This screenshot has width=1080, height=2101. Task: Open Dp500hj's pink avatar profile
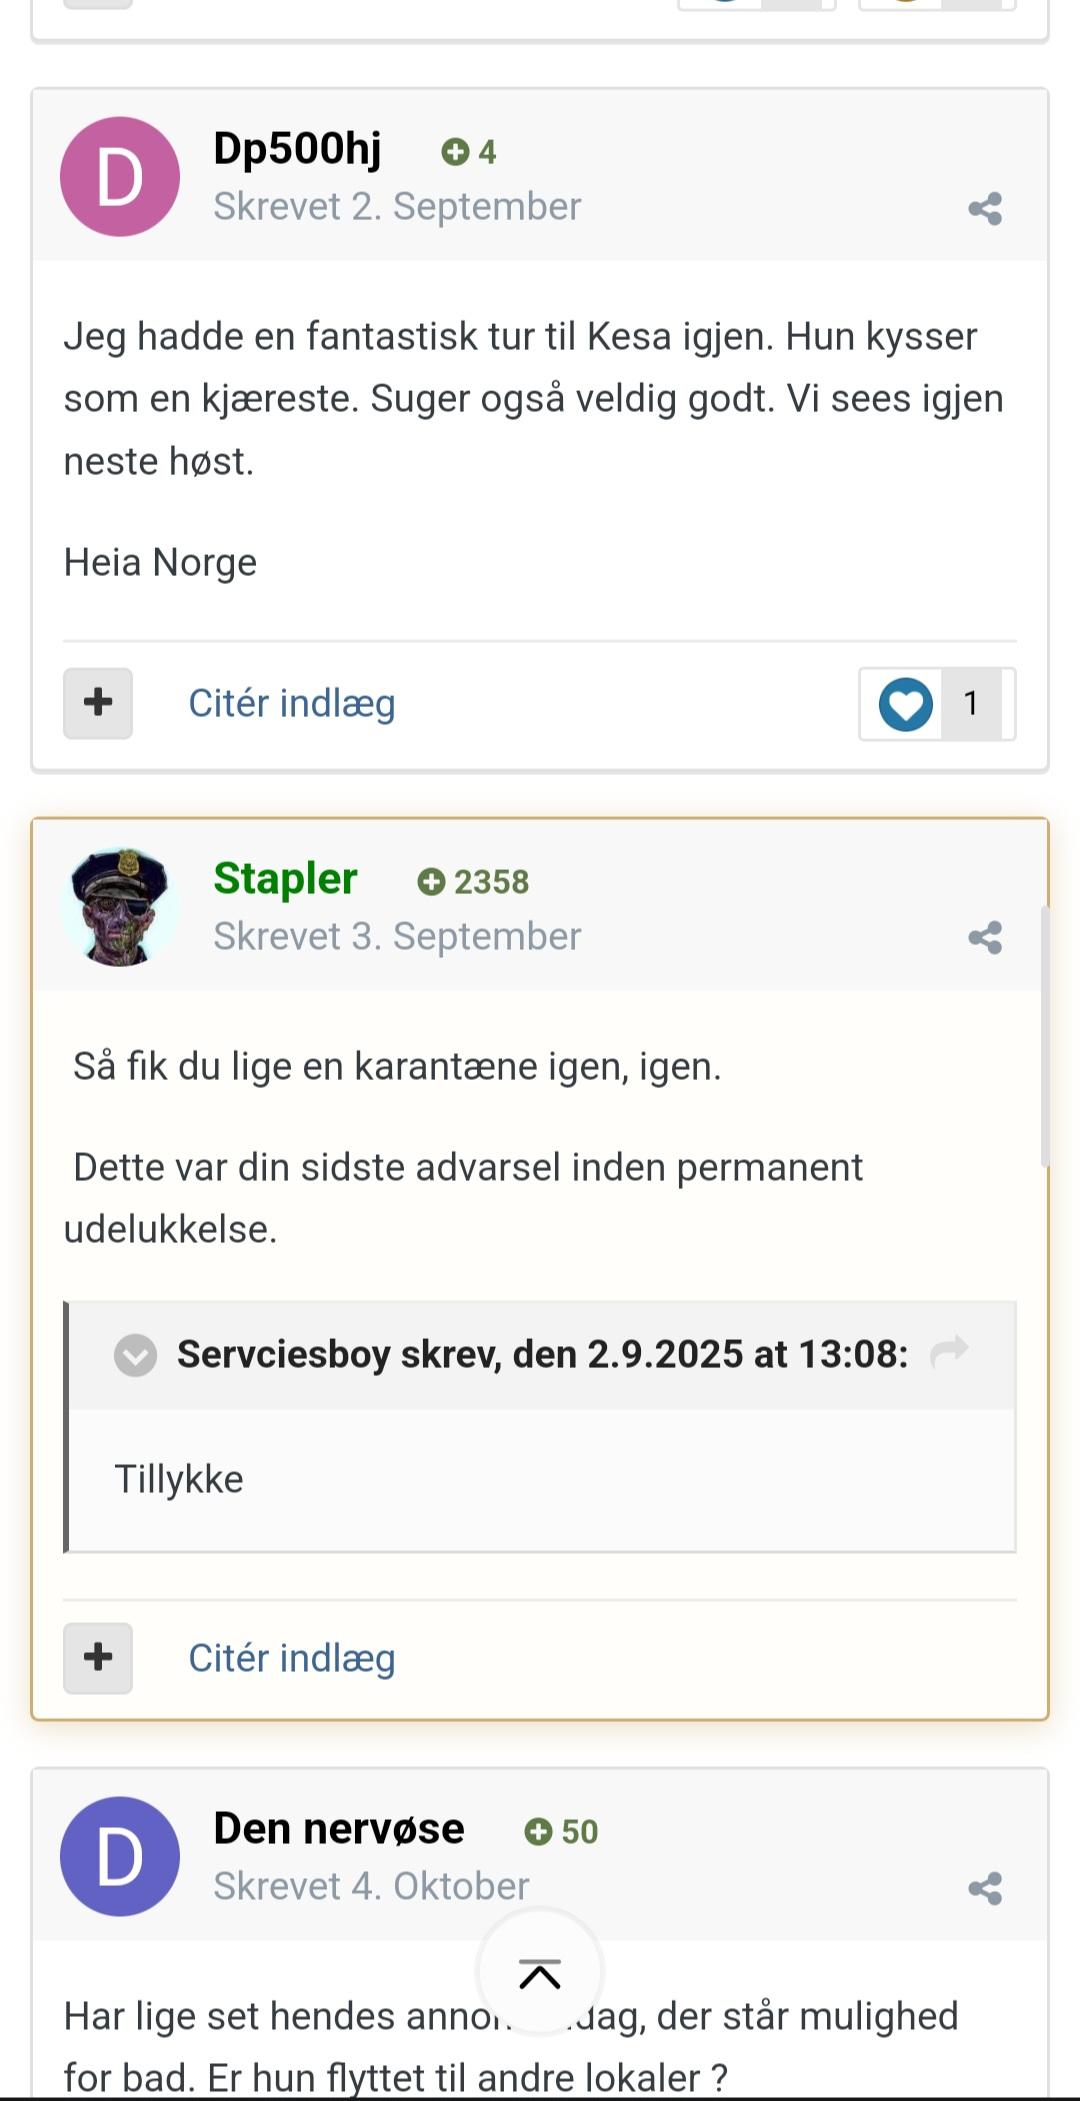(x=120, y=177)
